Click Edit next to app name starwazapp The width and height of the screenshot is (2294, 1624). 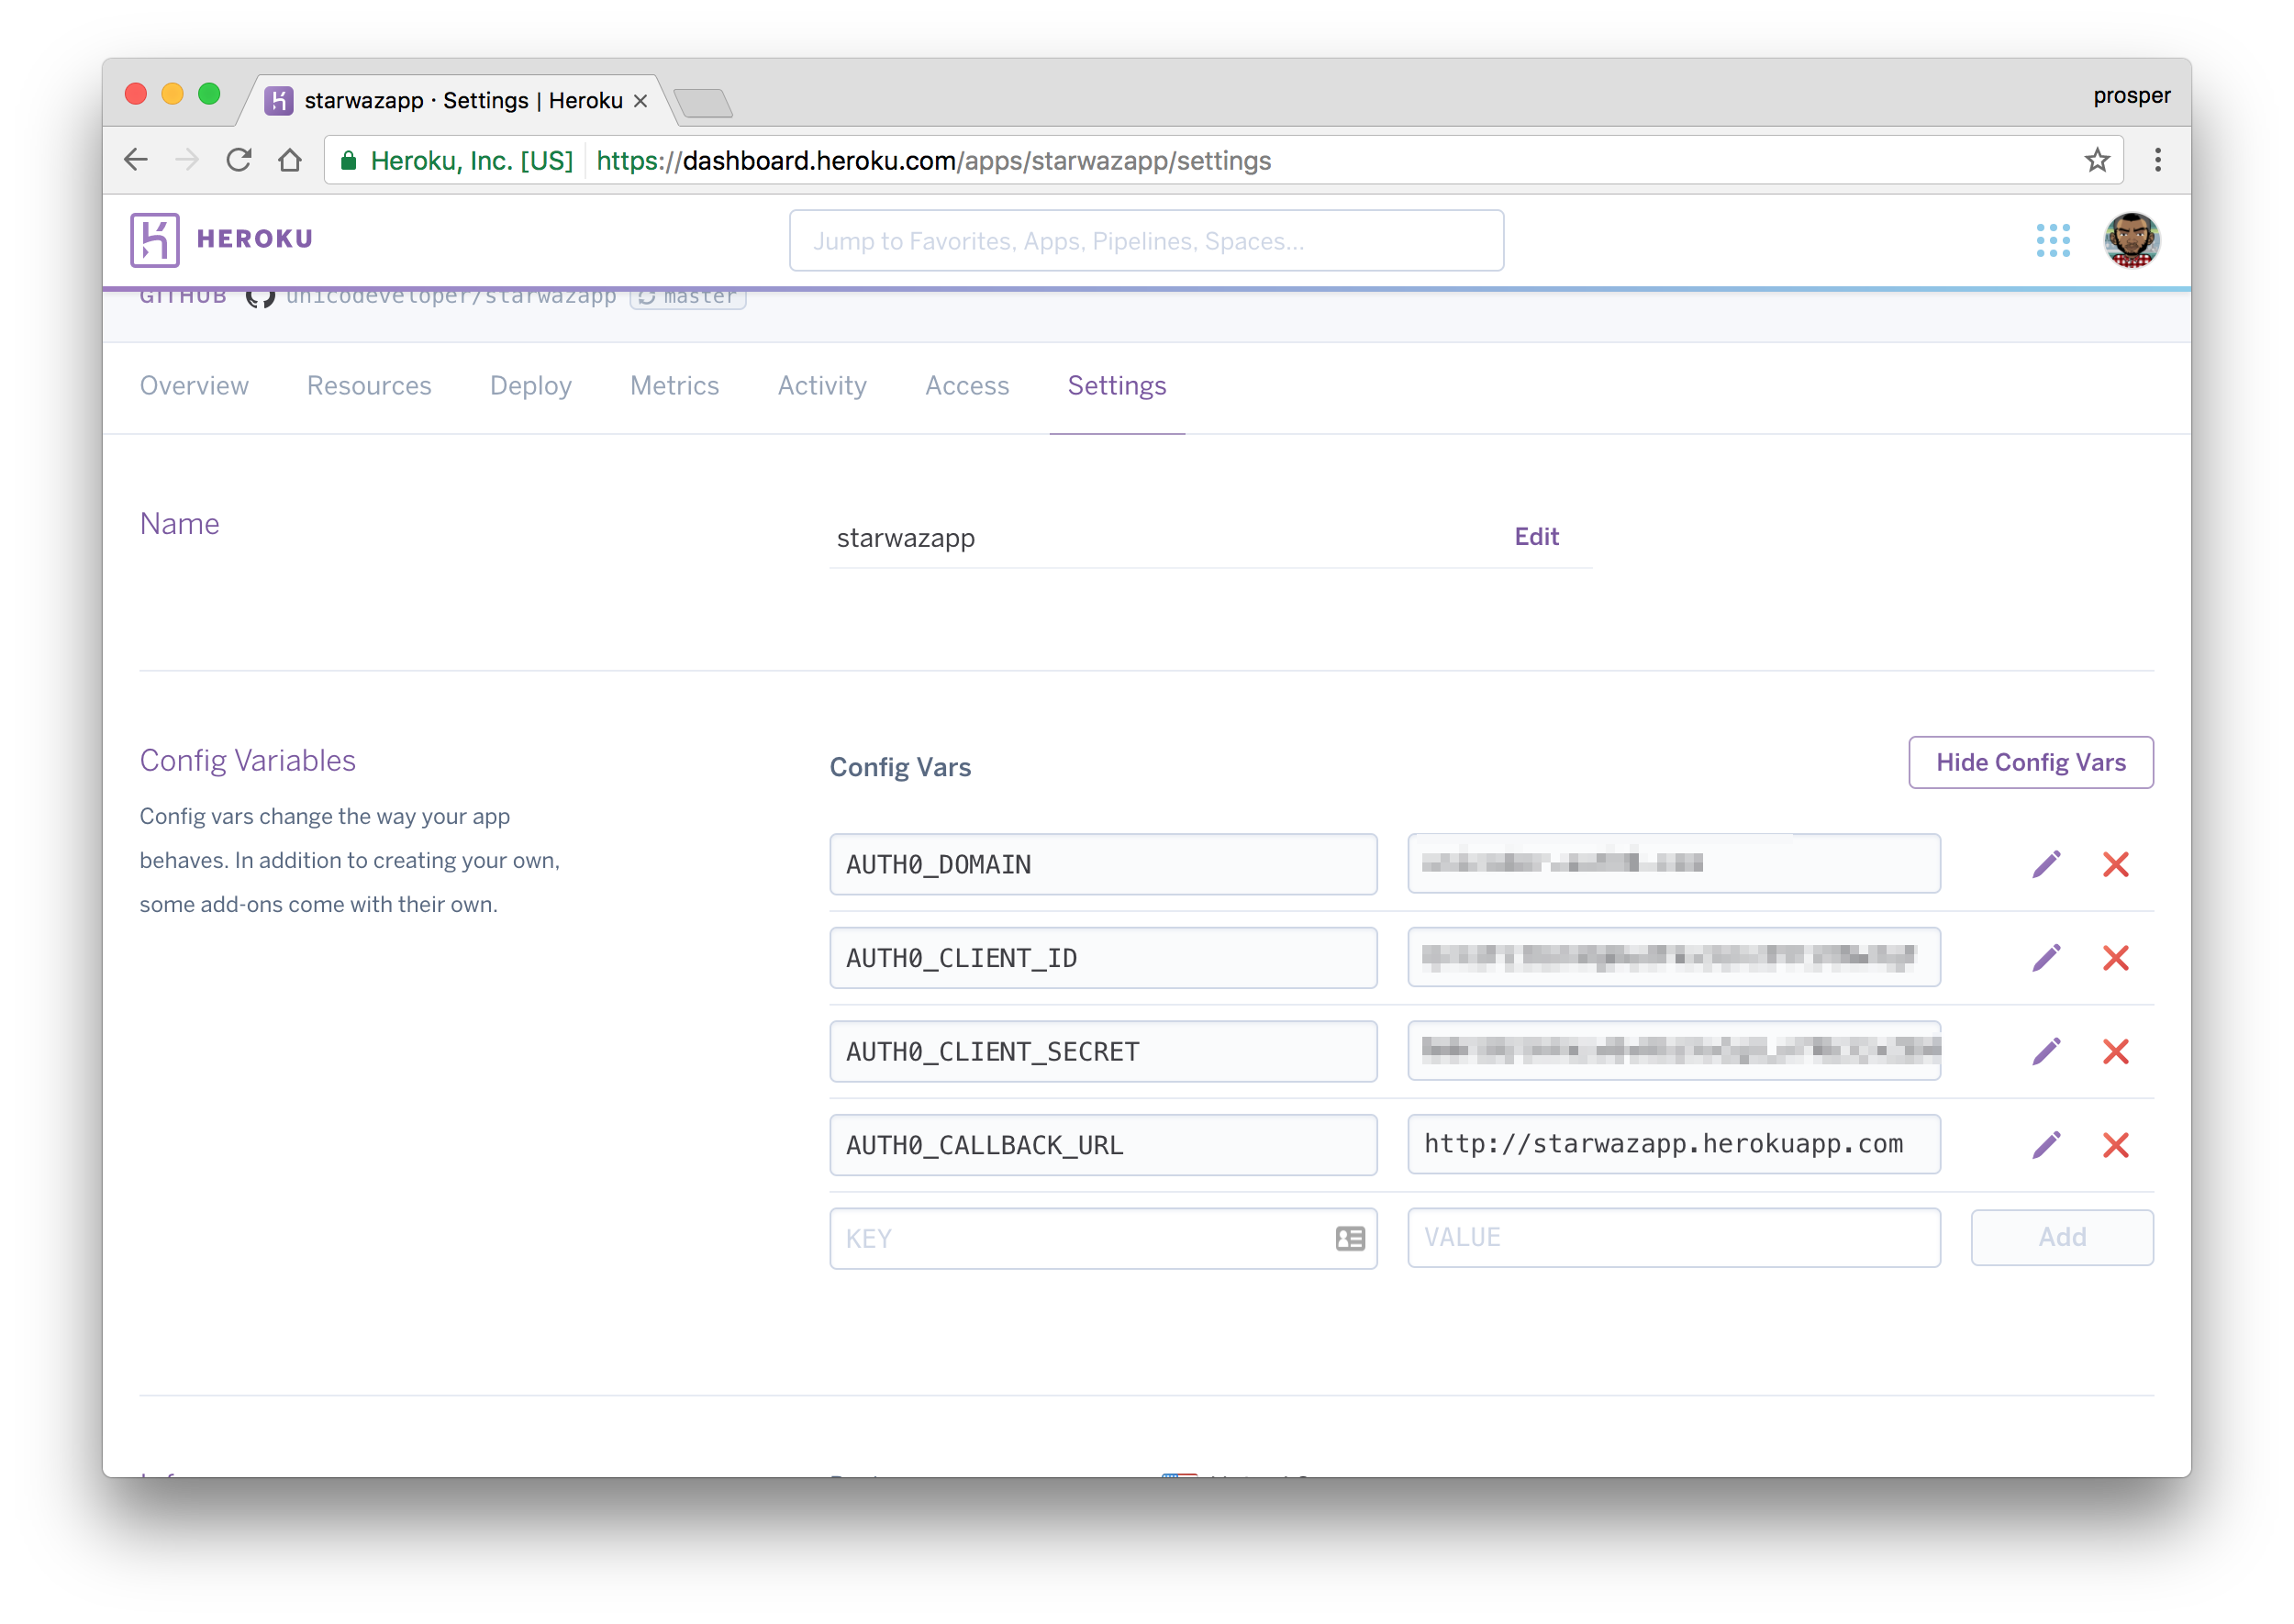point(1536,537)
